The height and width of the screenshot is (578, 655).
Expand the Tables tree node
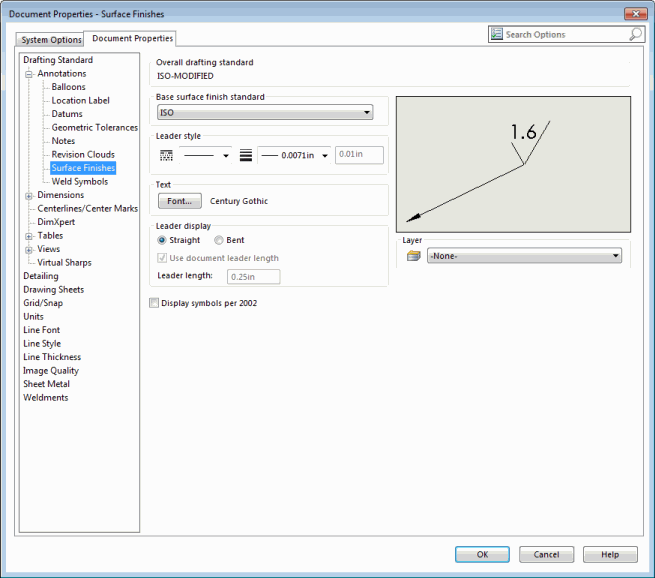pos(29,236)
